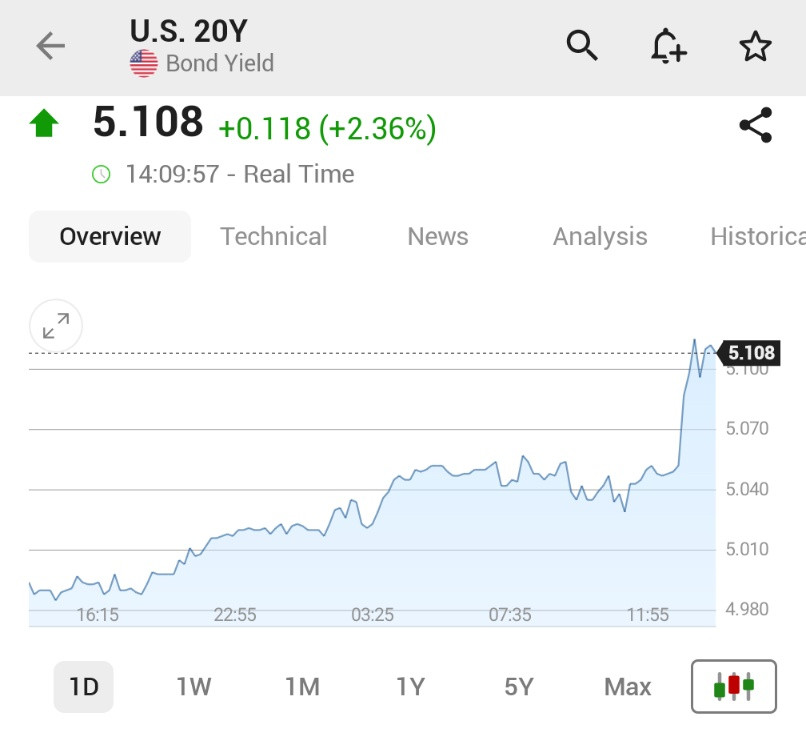806x736 pixels.
Task: Switch to candlestick chart view
Action: [734, 686]
